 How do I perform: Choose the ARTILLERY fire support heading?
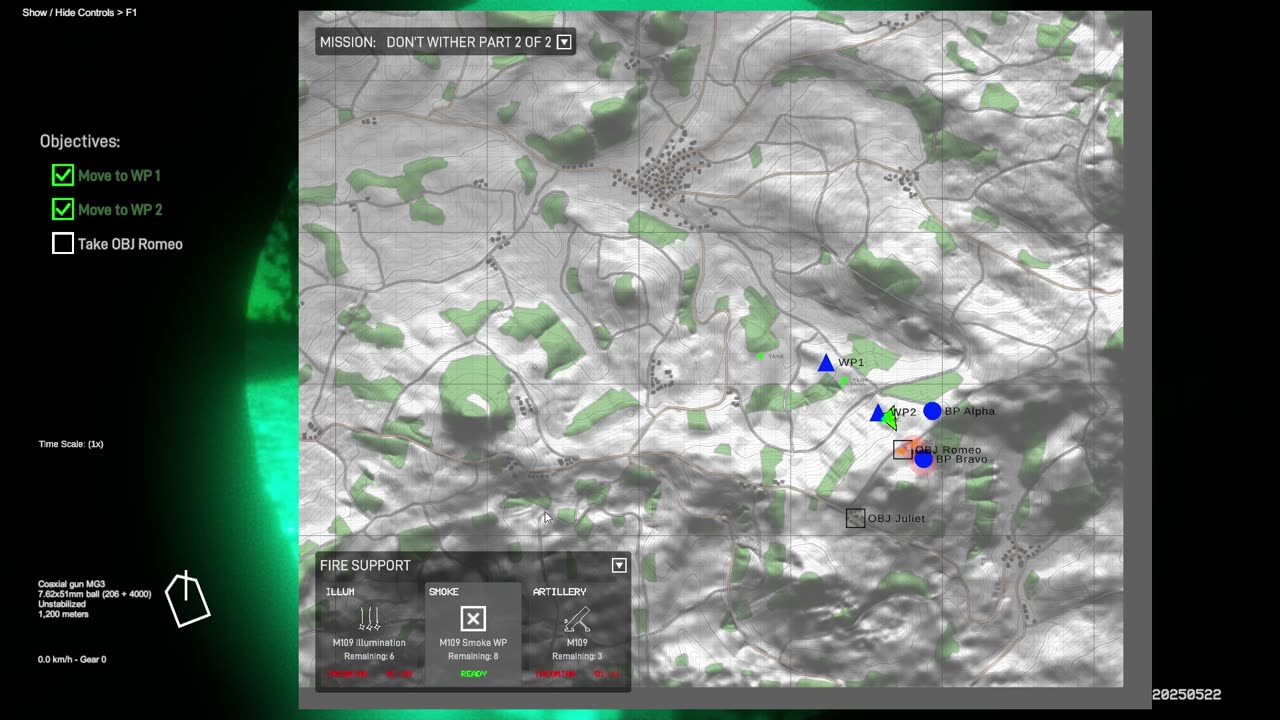tap(560, 592)
